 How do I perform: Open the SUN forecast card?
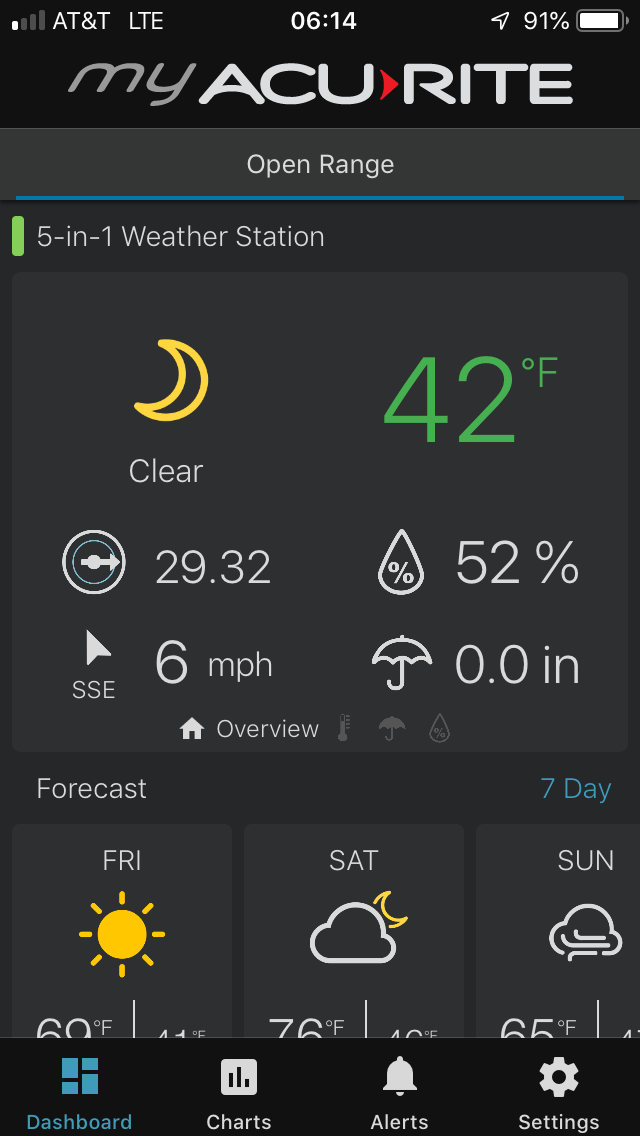[x=558, y=930]
